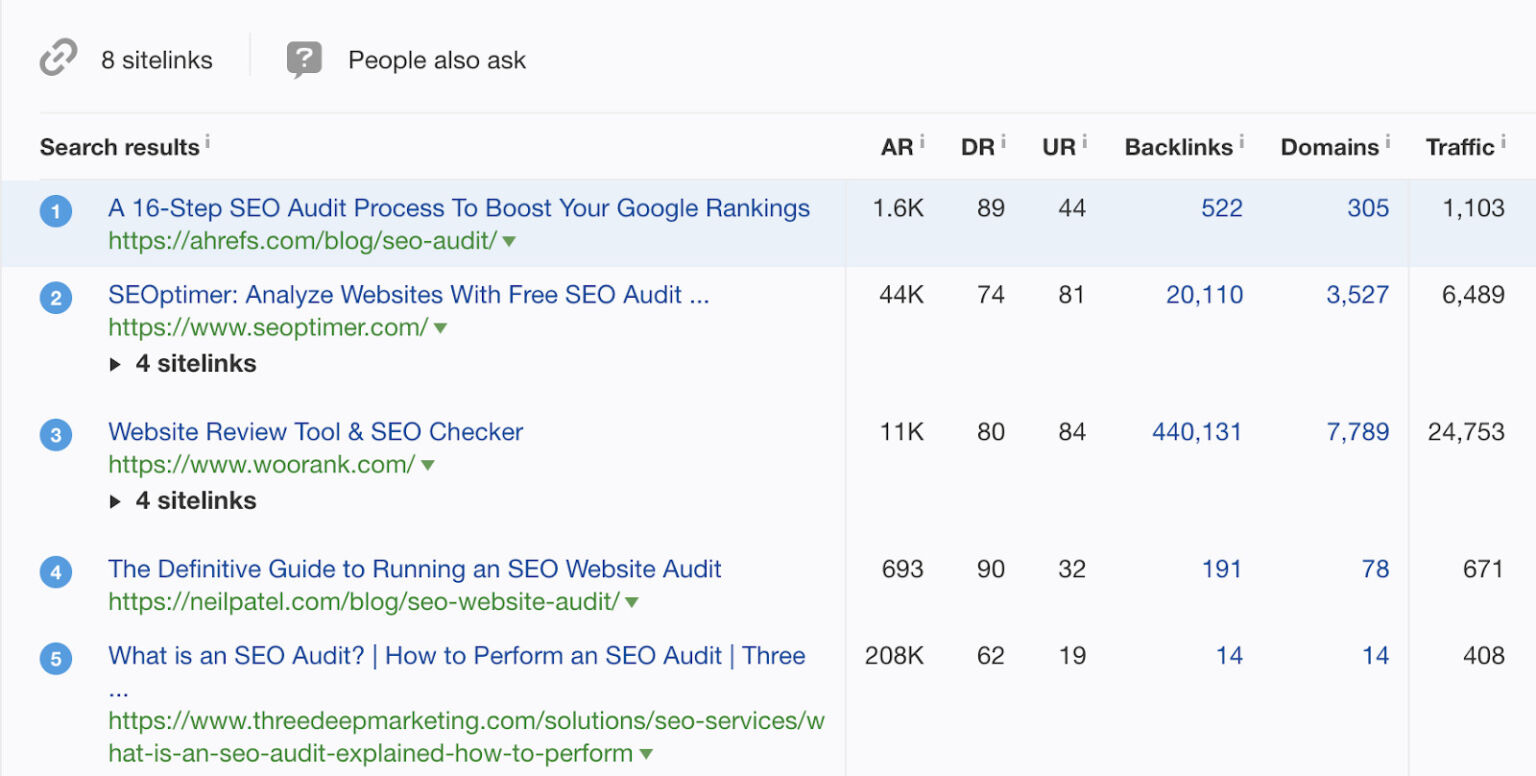Click the Search results column header

coord(121,147)
